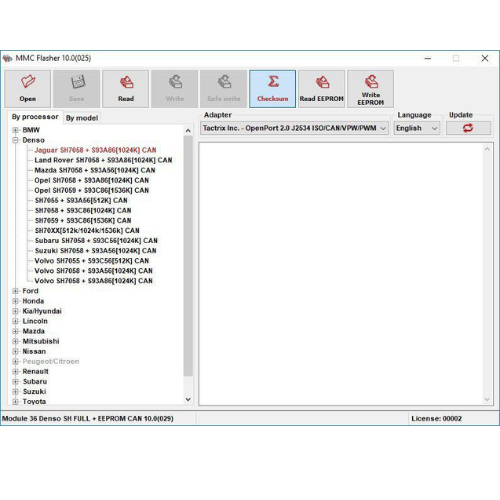Viewport: 500px width, 500px height.
Task: Expand the Kia/Hyundai tree node
Action: coord(15,311)
